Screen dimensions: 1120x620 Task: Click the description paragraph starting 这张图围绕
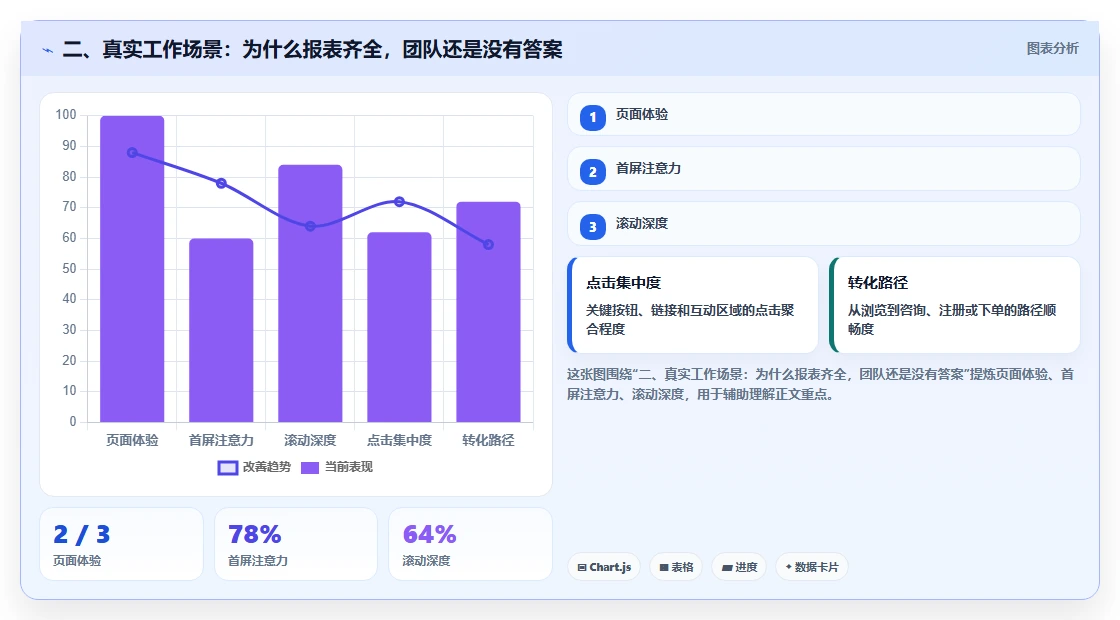click(x=821, y=384)
